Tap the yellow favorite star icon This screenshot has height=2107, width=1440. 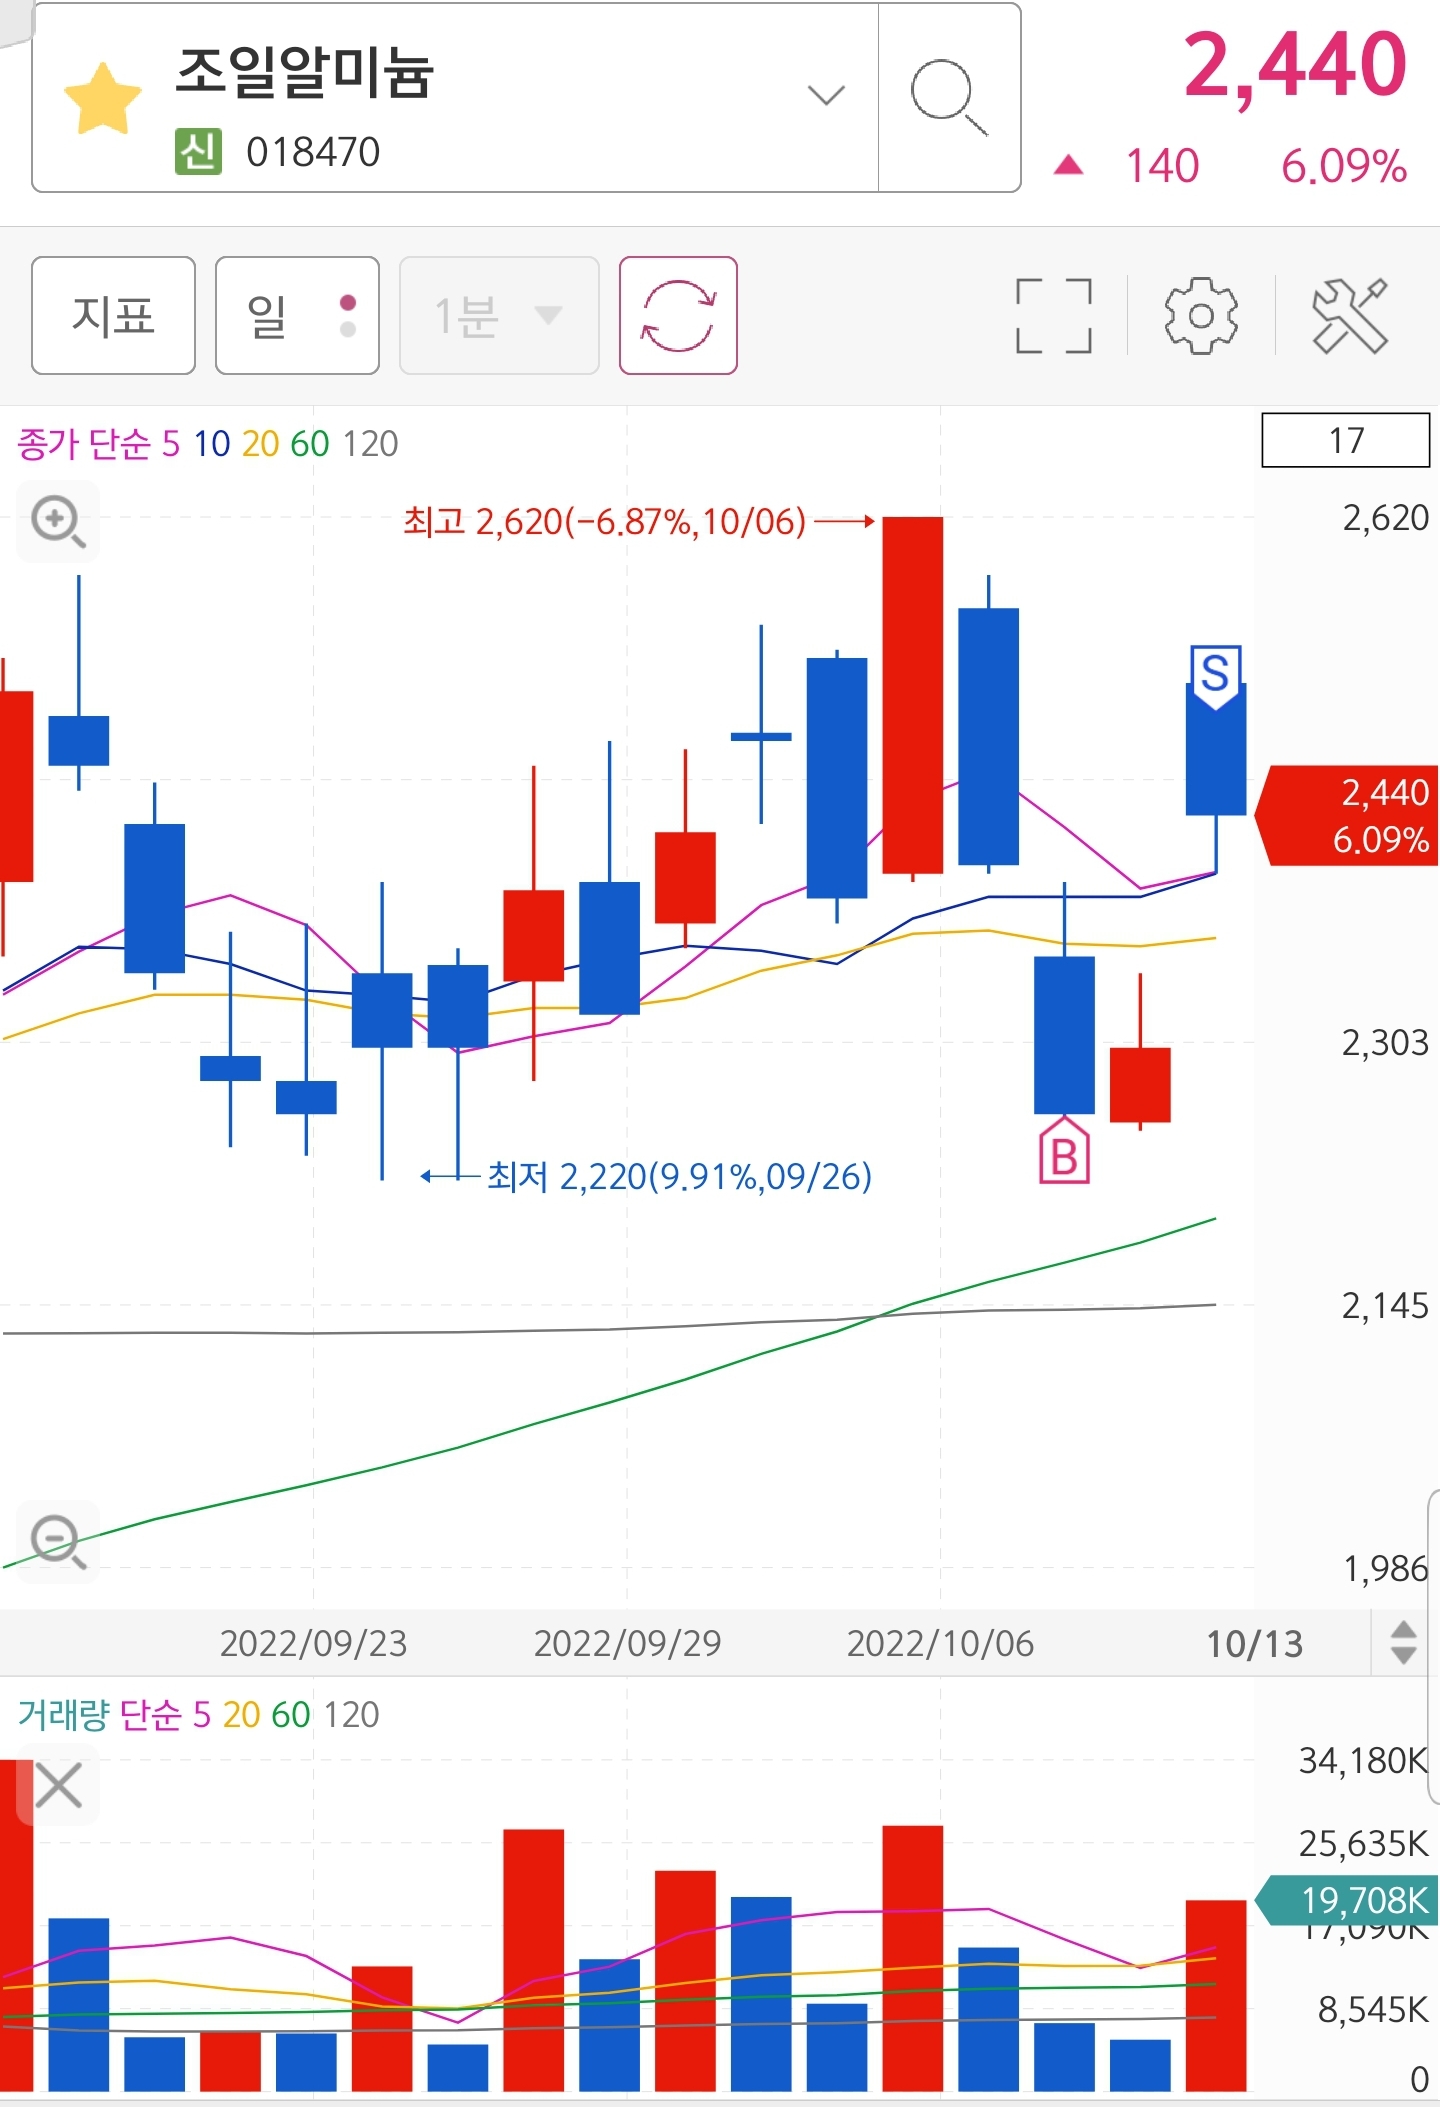click(x=103, y=98)
